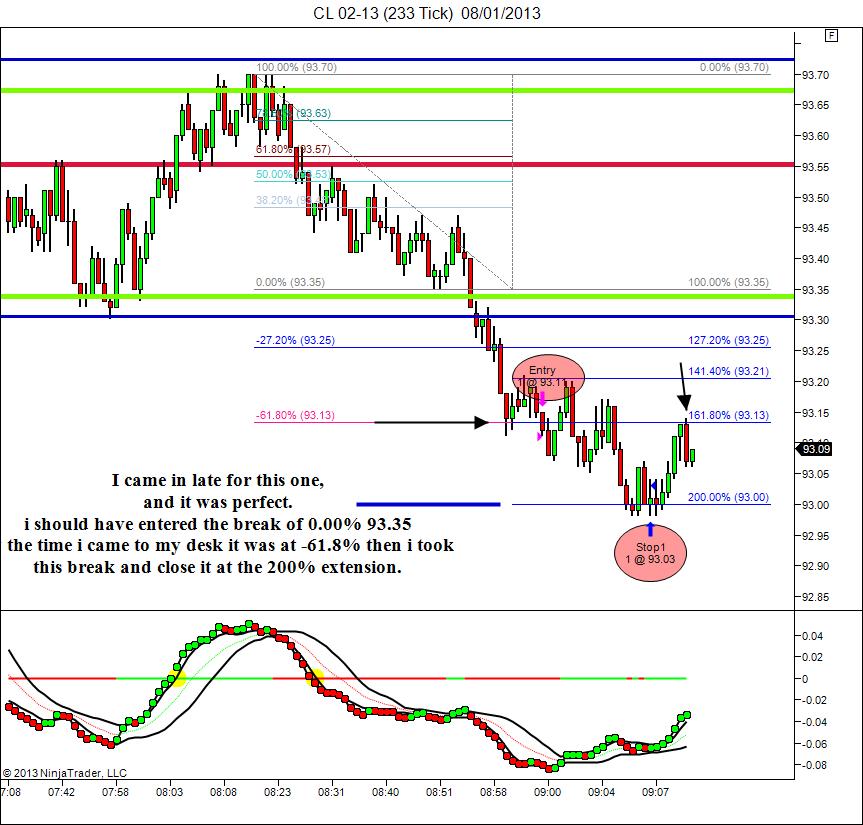Click the 0 level label on indicator axis

tap(805, 679)
